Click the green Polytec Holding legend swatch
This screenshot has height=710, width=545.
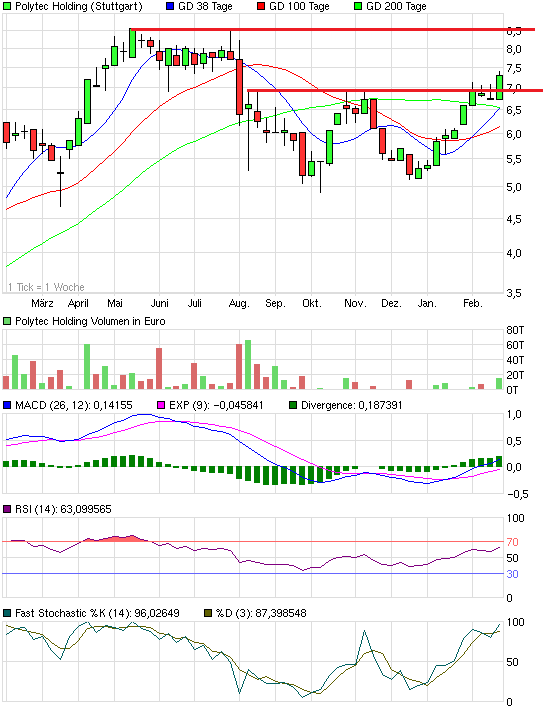click(x=7, y=6)
